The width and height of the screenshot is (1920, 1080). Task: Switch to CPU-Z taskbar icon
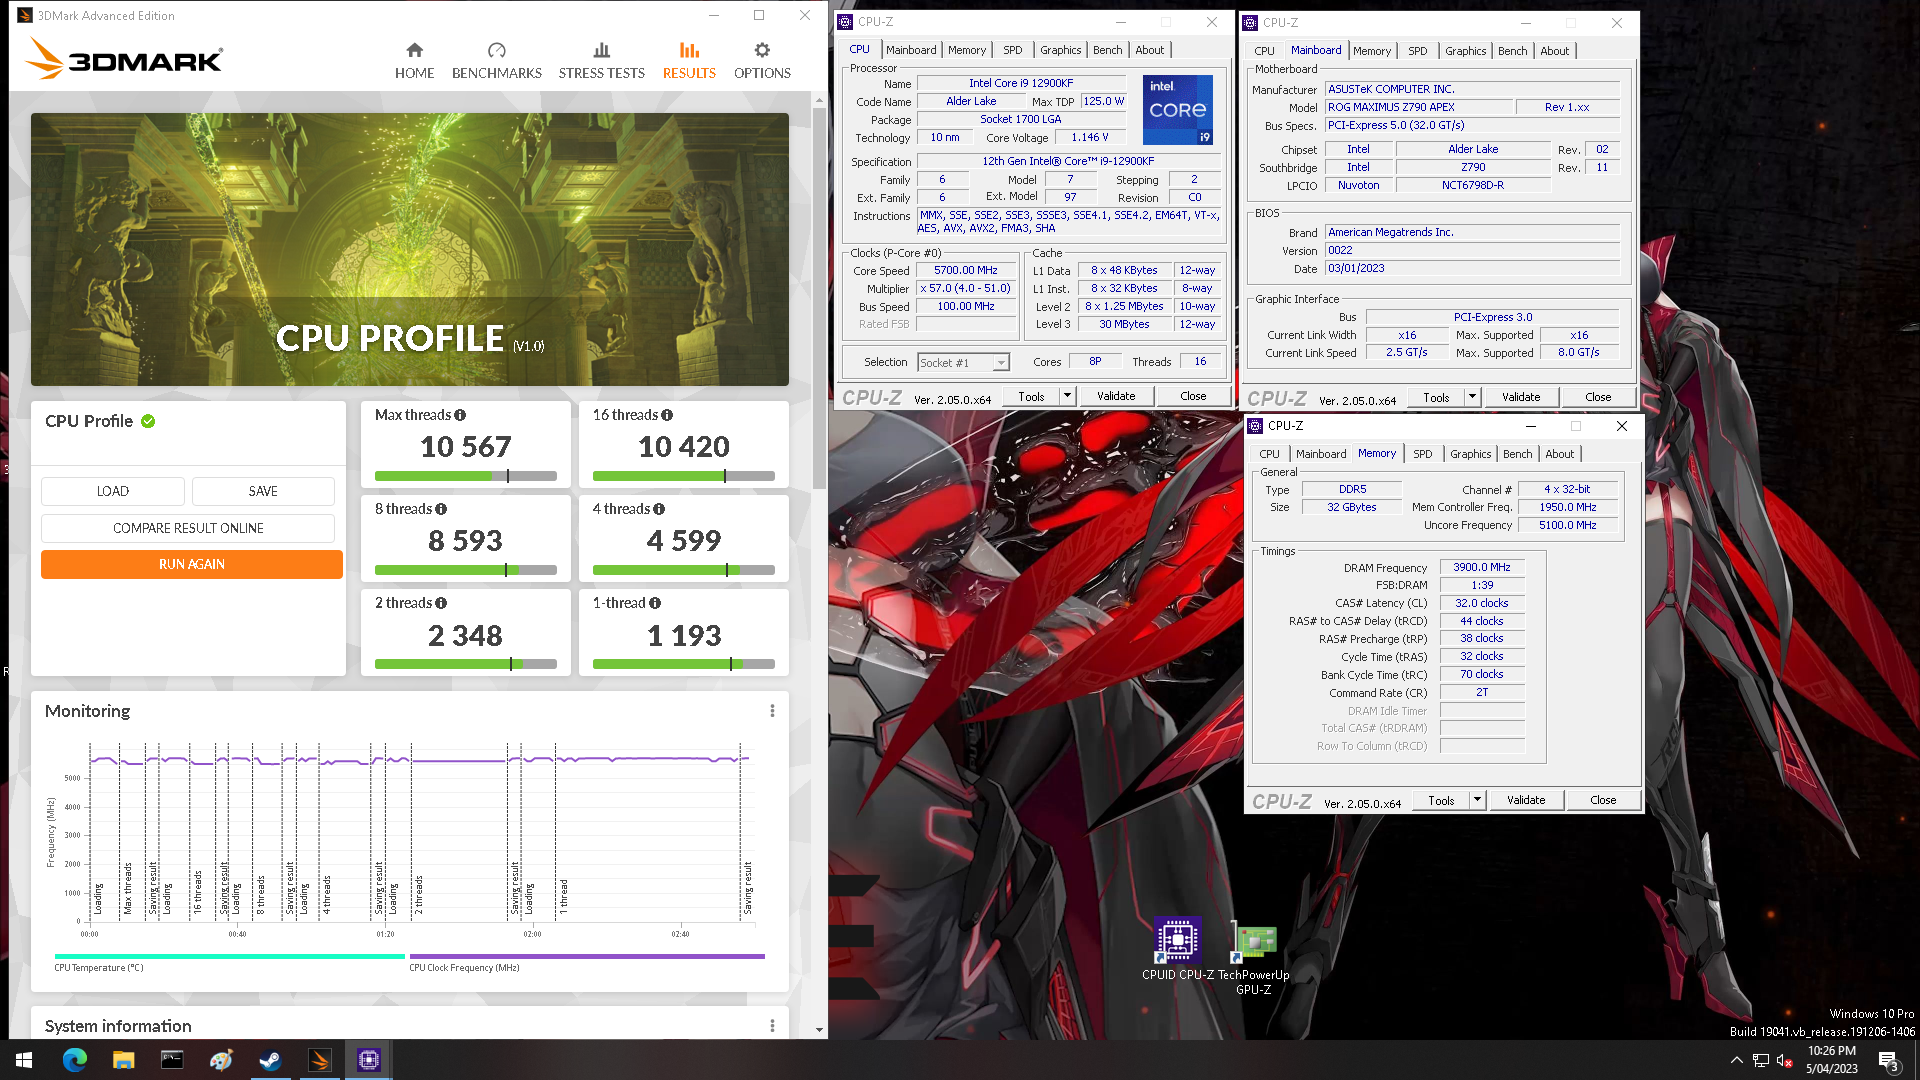tap(369, 1060)
